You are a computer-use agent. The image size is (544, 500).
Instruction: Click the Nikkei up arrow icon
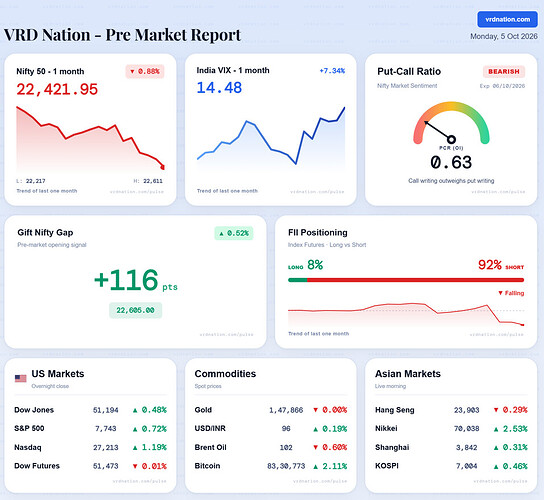click(496, 429)
